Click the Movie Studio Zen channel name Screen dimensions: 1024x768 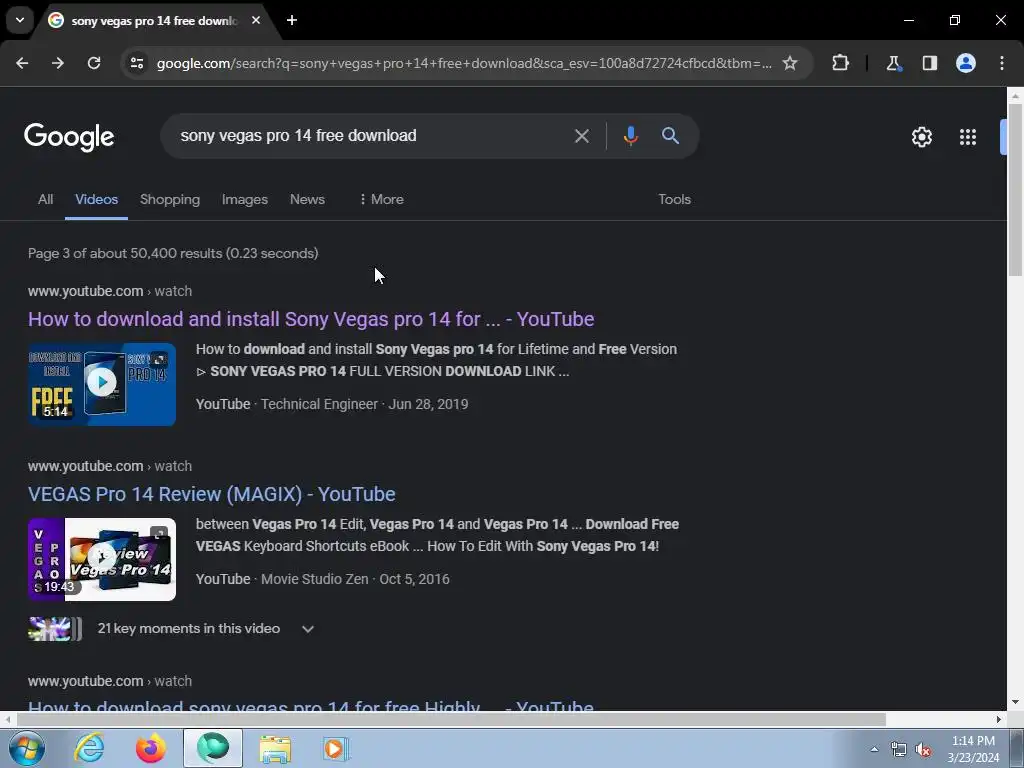tap(315, 579)
